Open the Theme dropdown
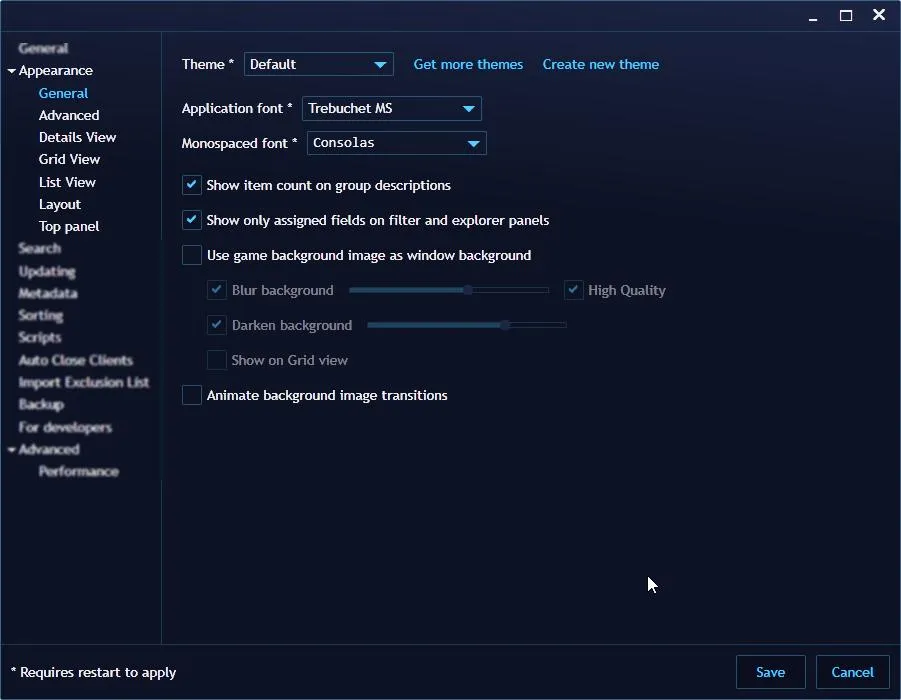This screenshot has height=700, width=901. [318, 64]
